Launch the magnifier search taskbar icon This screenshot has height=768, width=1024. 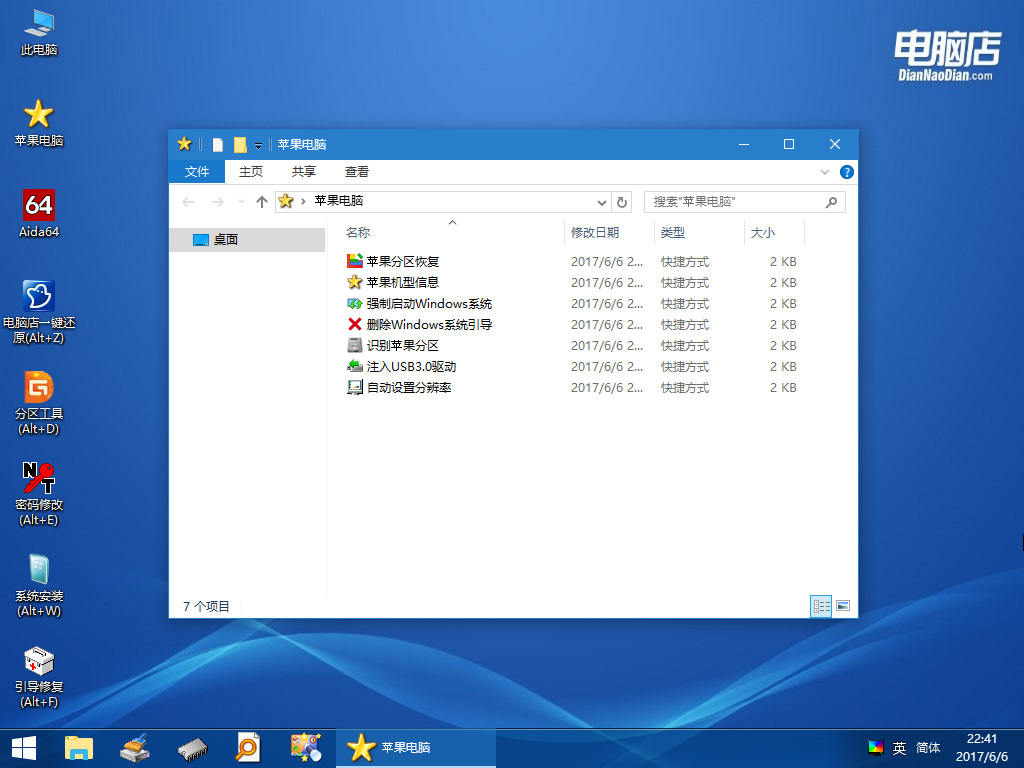point(248,748)
